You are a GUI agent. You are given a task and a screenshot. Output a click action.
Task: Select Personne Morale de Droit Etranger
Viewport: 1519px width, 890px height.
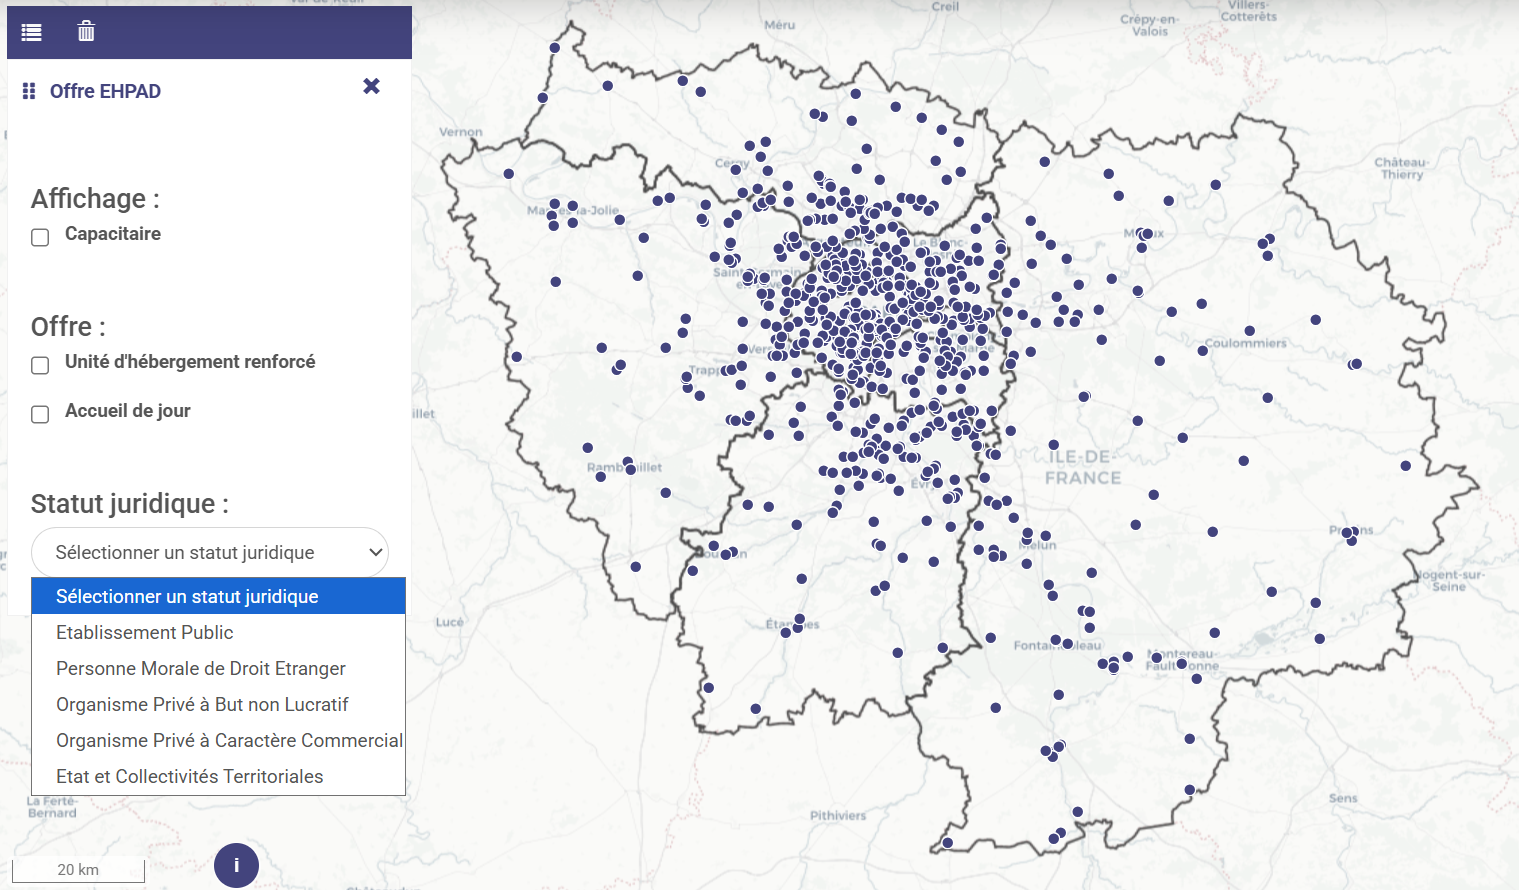click(201, 668)
